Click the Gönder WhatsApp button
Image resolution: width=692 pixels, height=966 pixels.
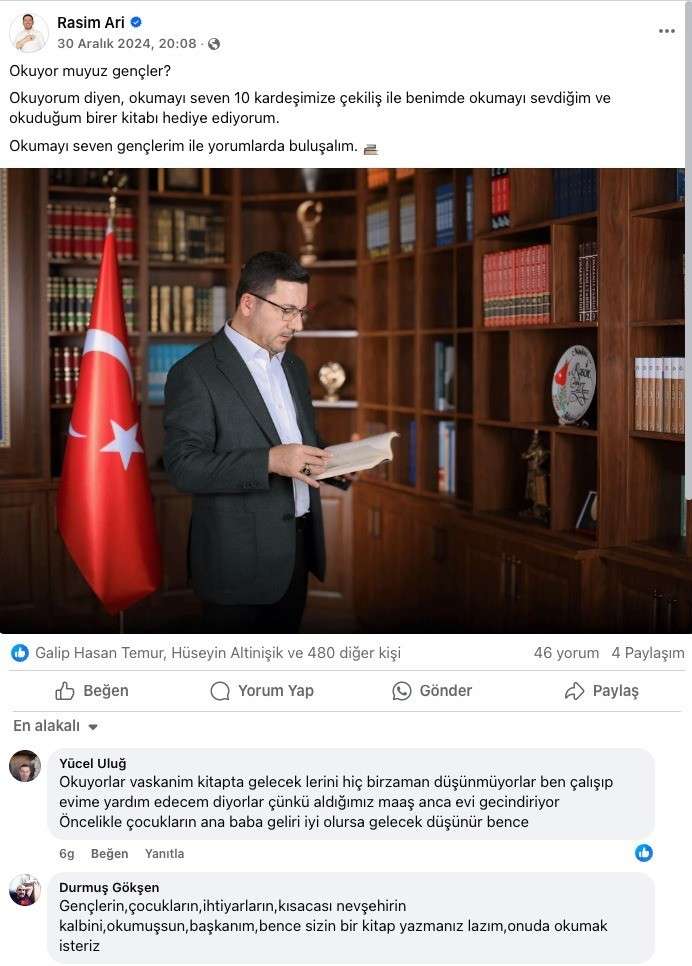(432, 691)
